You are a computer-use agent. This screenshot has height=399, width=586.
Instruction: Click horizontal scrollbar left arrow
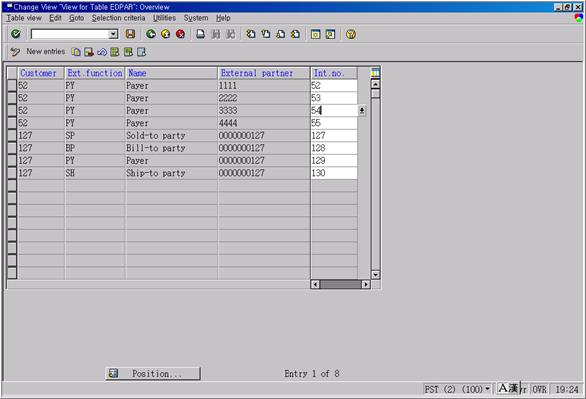point(315,284)
